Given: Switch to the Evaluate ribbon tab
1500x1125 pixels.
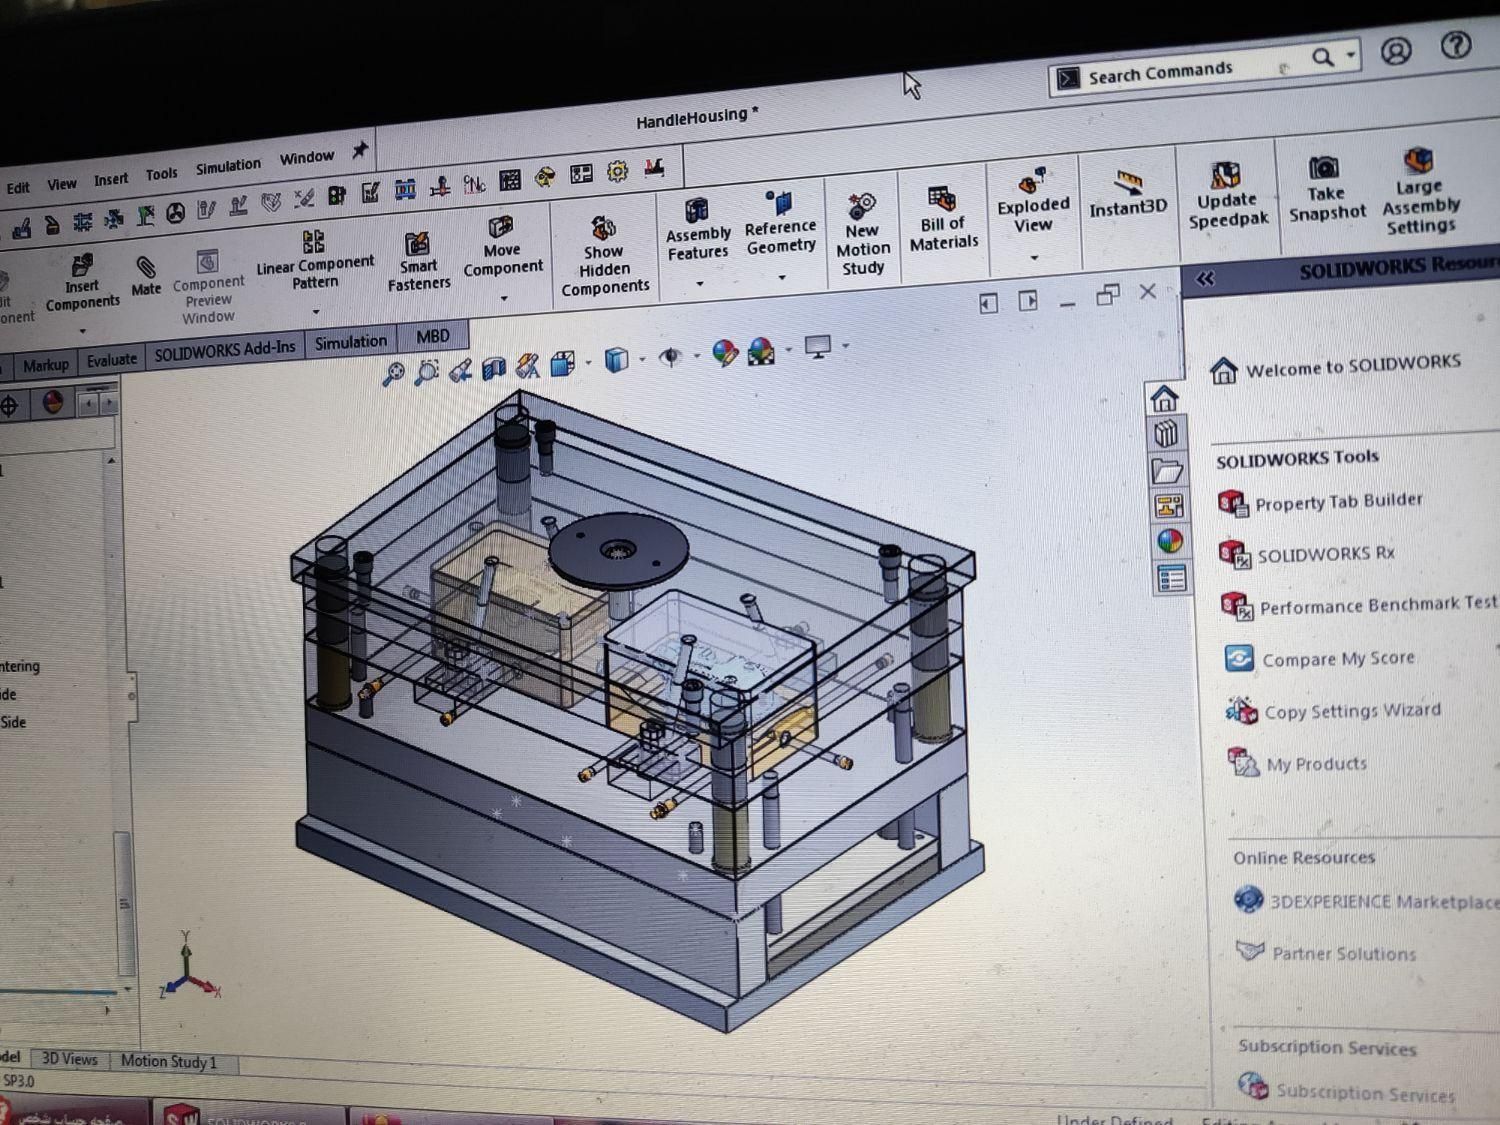Looking at the screenshot, I should click(x=111, y=360).
